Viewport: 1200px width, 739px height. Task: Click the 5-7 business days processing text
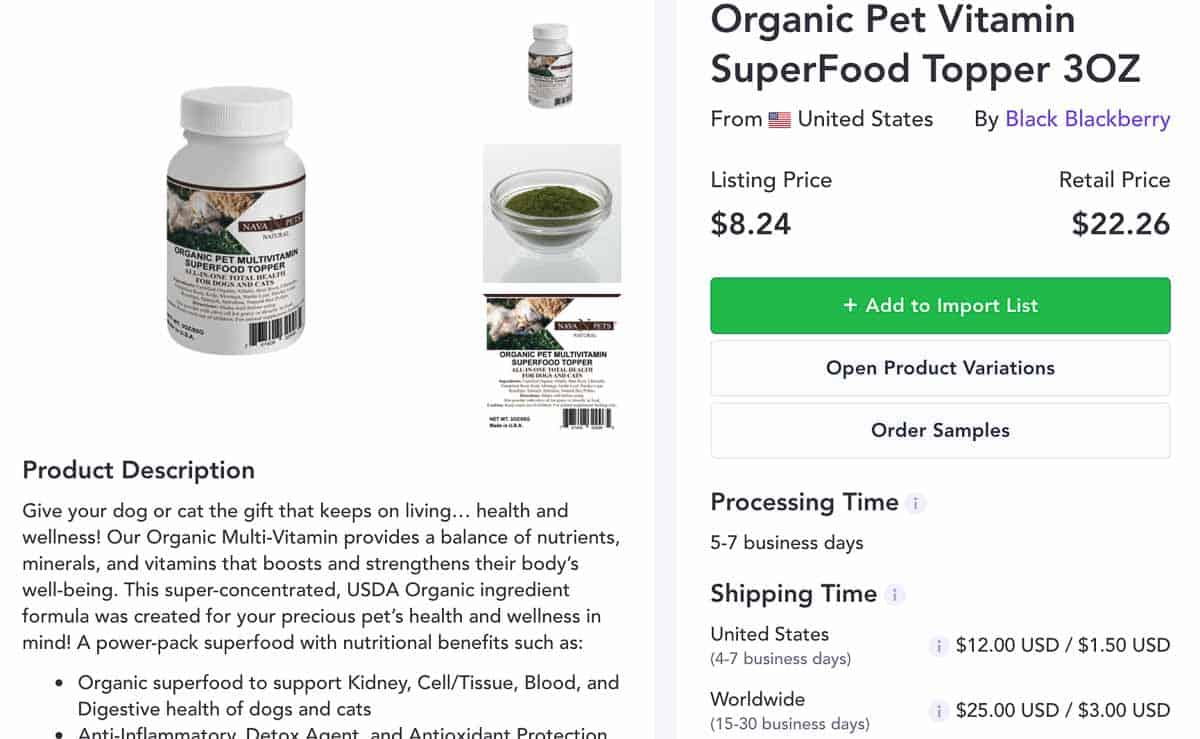pyautogui.click(x=787, y=544)
